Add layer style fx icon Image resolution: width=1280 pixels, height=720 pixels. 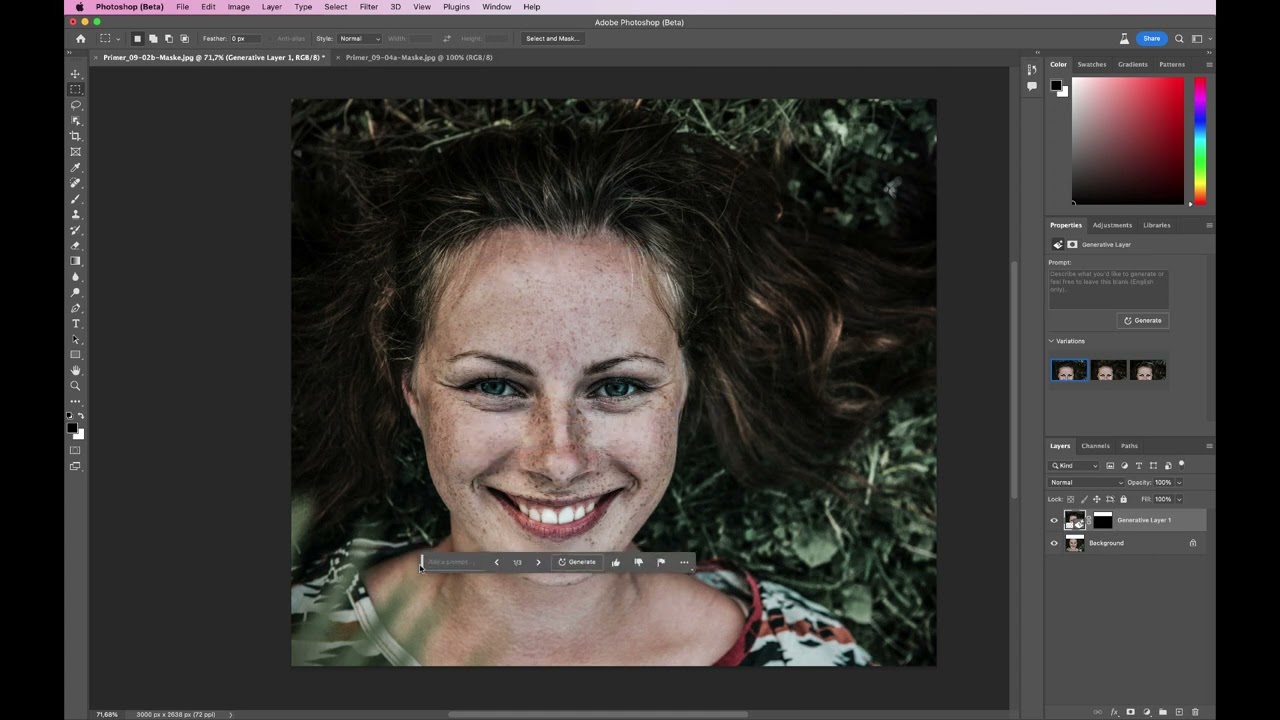click(1114, 712)
